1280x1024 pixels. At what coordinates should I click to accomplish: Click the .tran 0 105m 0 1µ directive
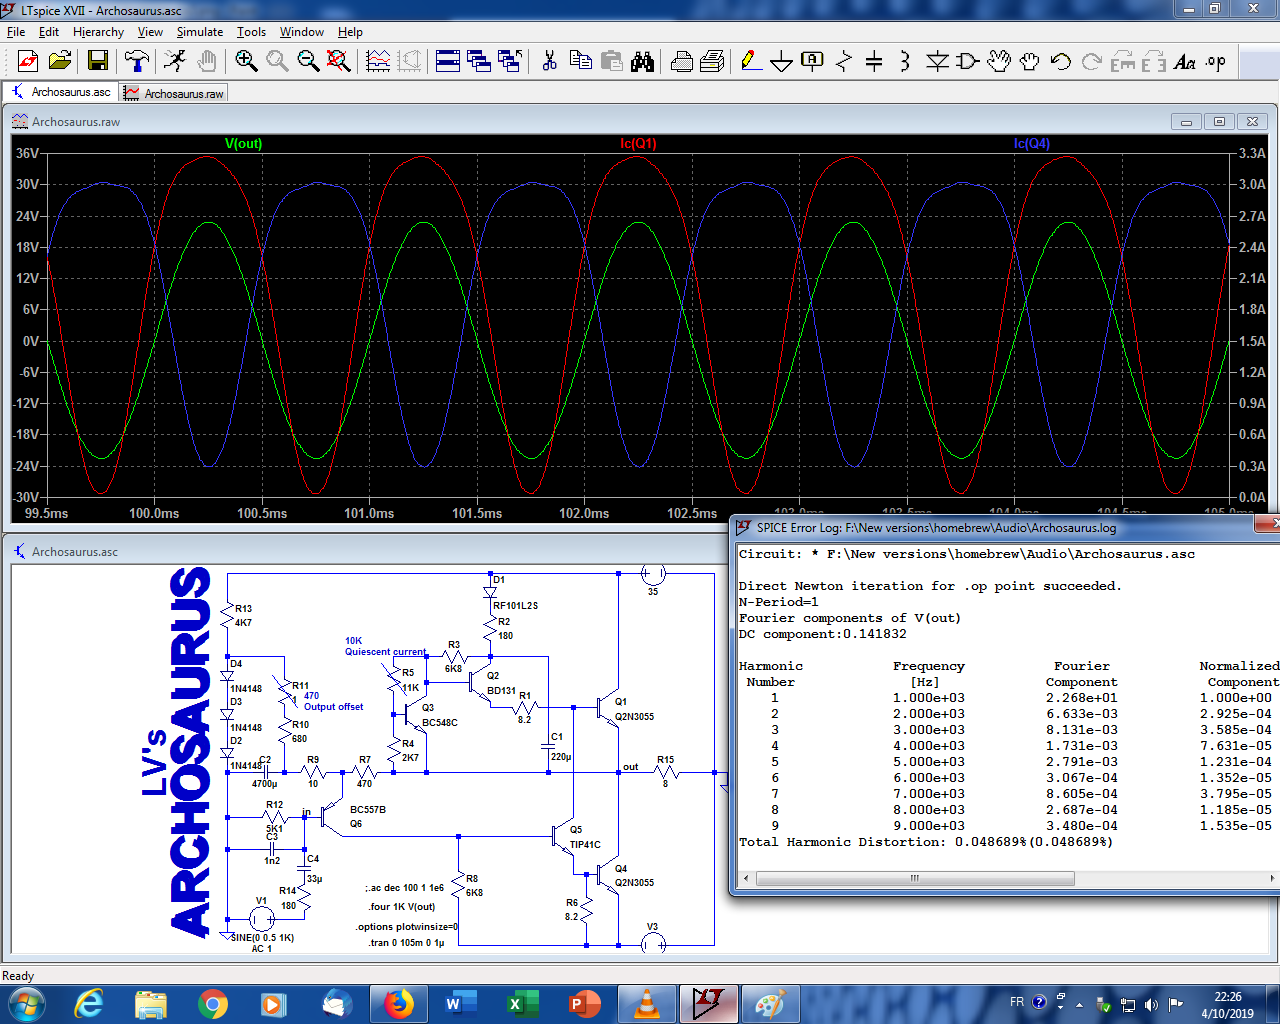coord(406,943)
